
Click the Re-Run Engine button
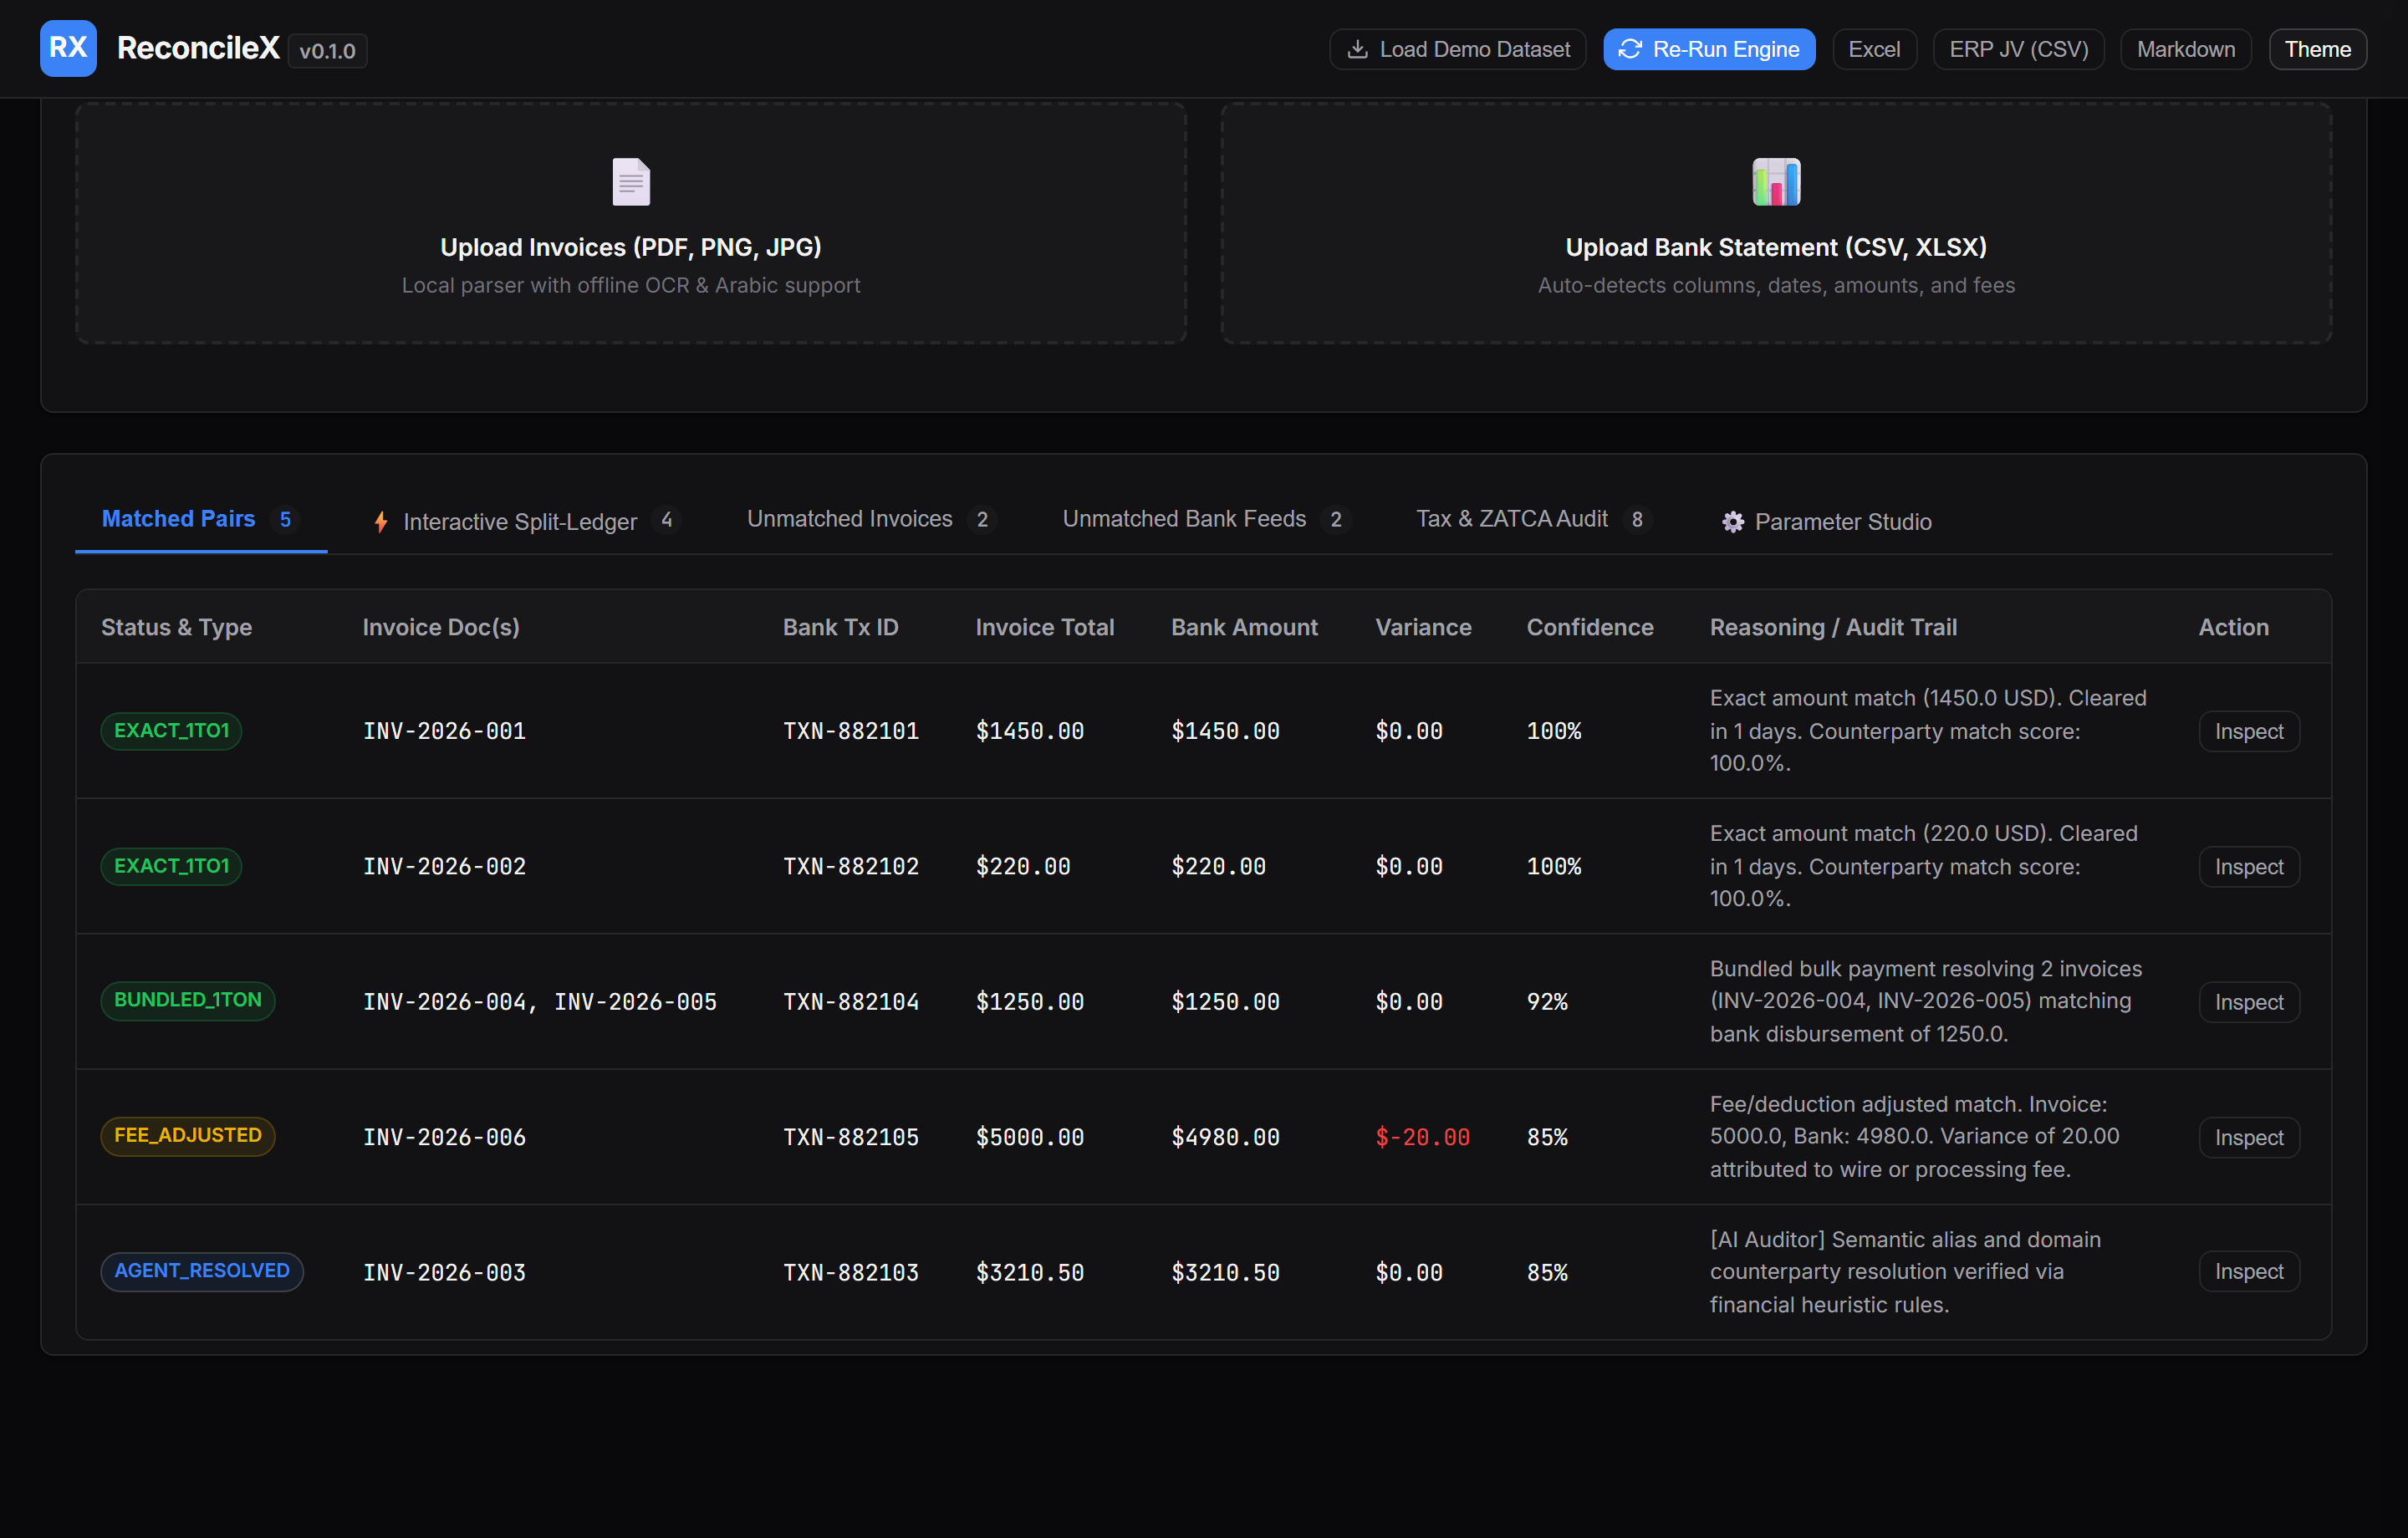[x=1709, y=49]
